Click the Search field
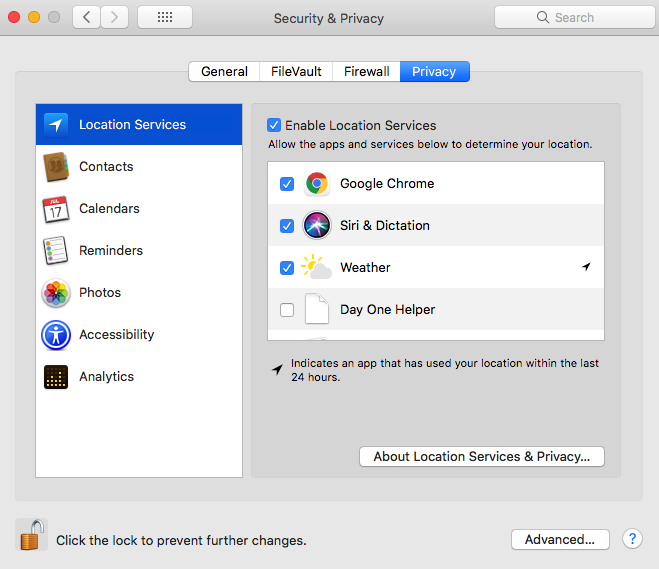The image size is (659, 569). tap(575, 17)
